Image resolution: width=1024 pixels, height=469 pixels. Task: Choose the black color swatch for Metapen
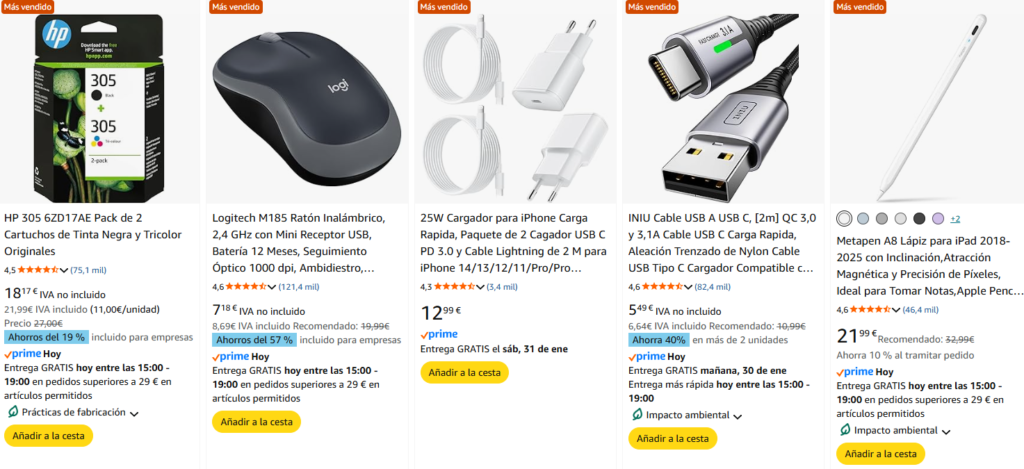(919, 218)
